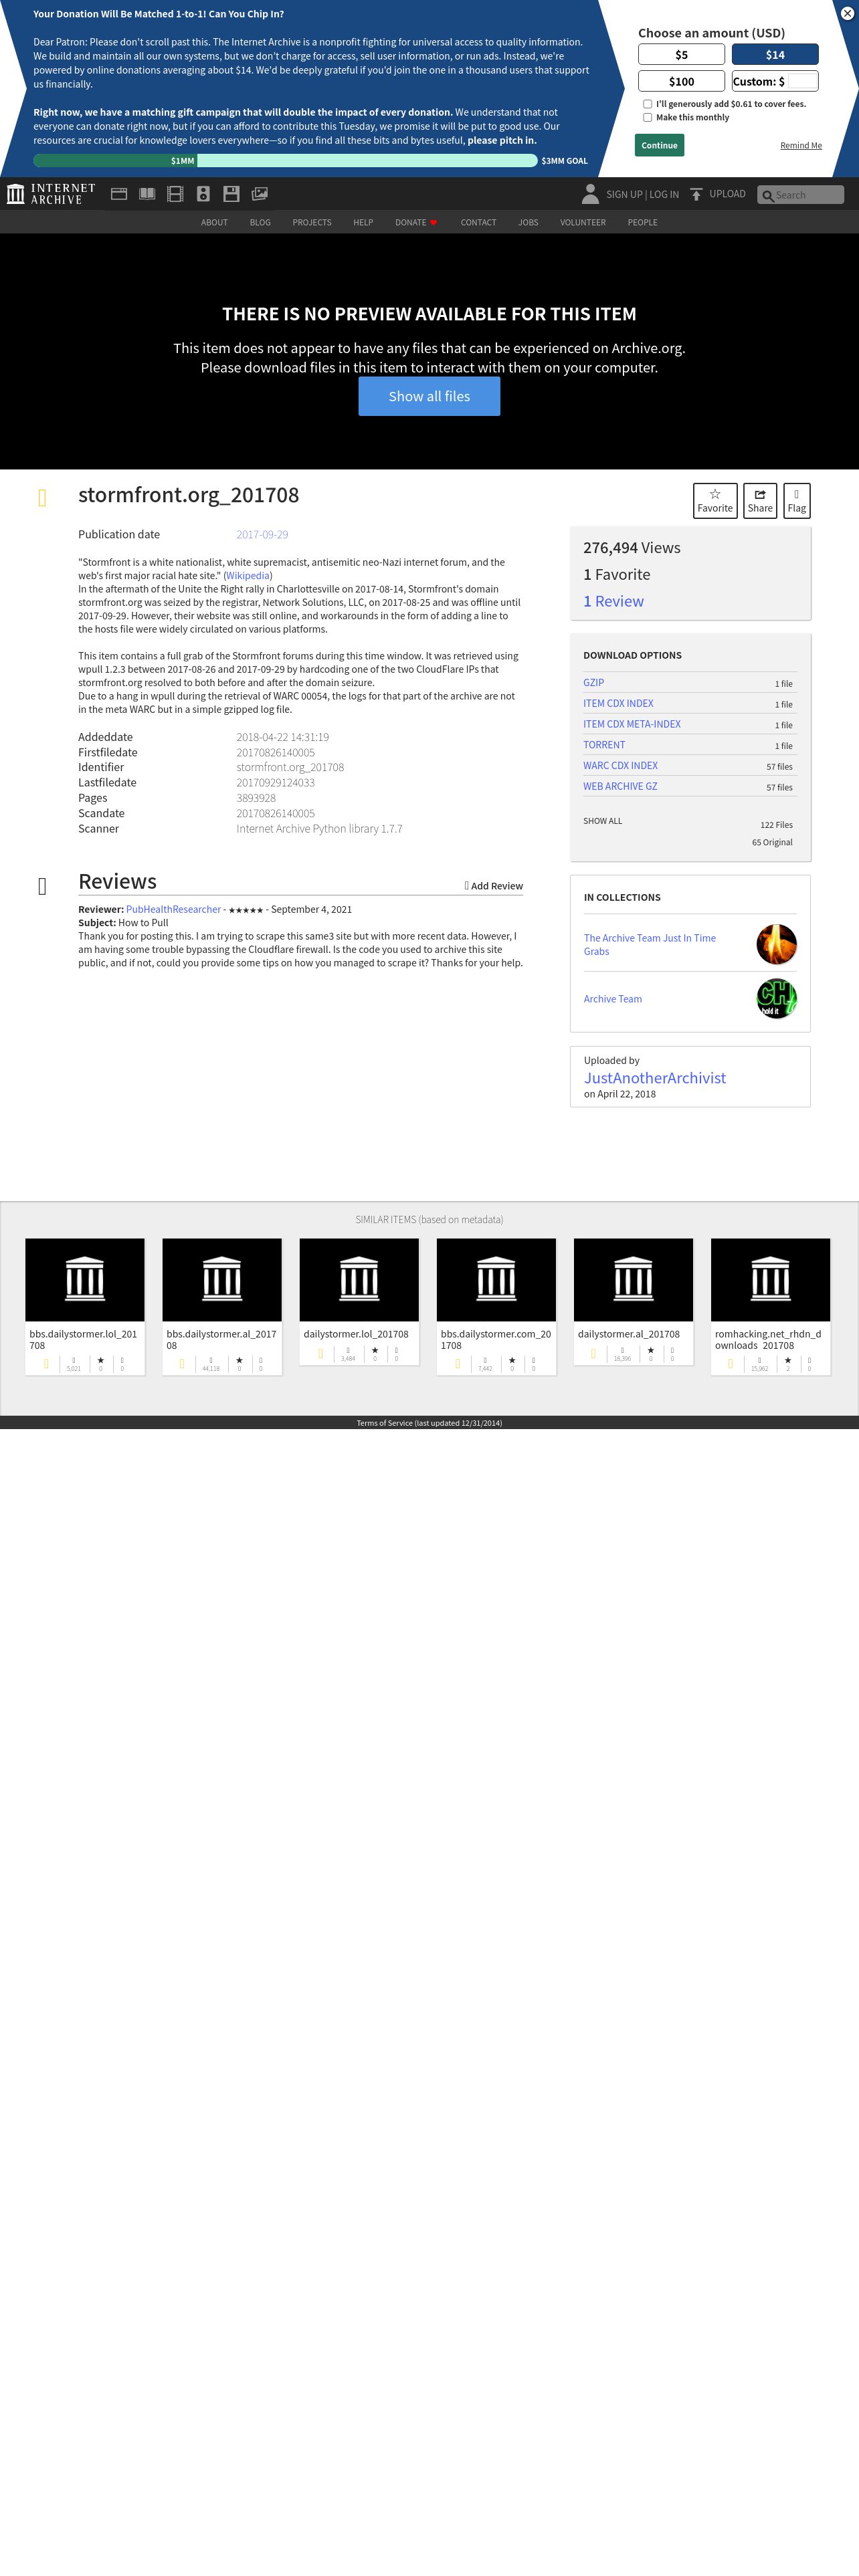Open the Audio speaker icon

click(x=203, y=194)
